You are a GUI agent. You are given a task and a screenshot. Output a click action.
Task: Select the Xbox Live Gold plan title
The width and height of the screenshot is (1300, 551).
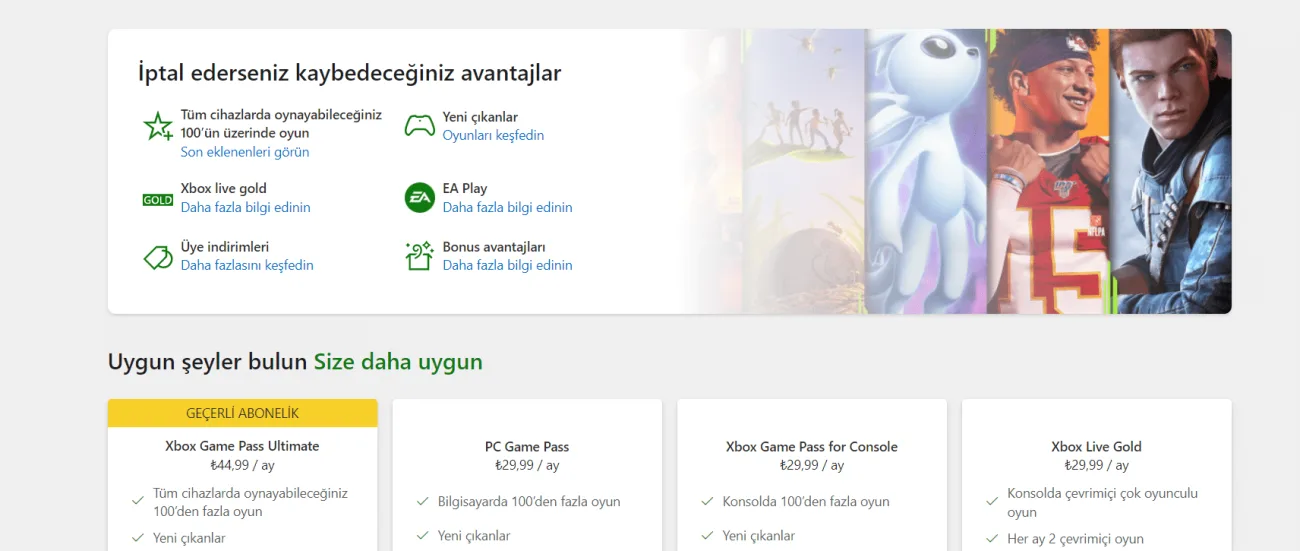pos(1096,447)
